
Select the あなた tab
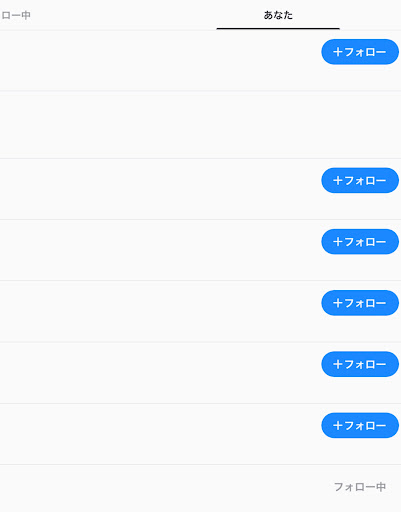[x=278, y=15]
